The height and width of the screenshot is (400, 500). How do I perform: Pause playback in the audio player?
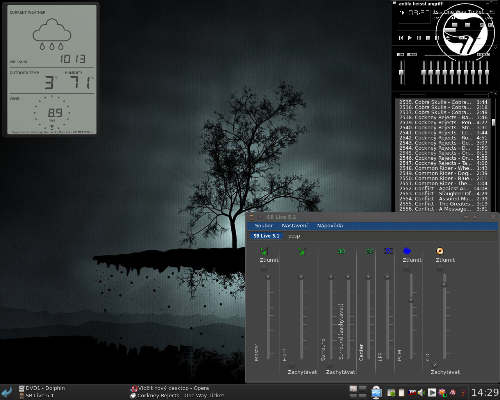419,38
